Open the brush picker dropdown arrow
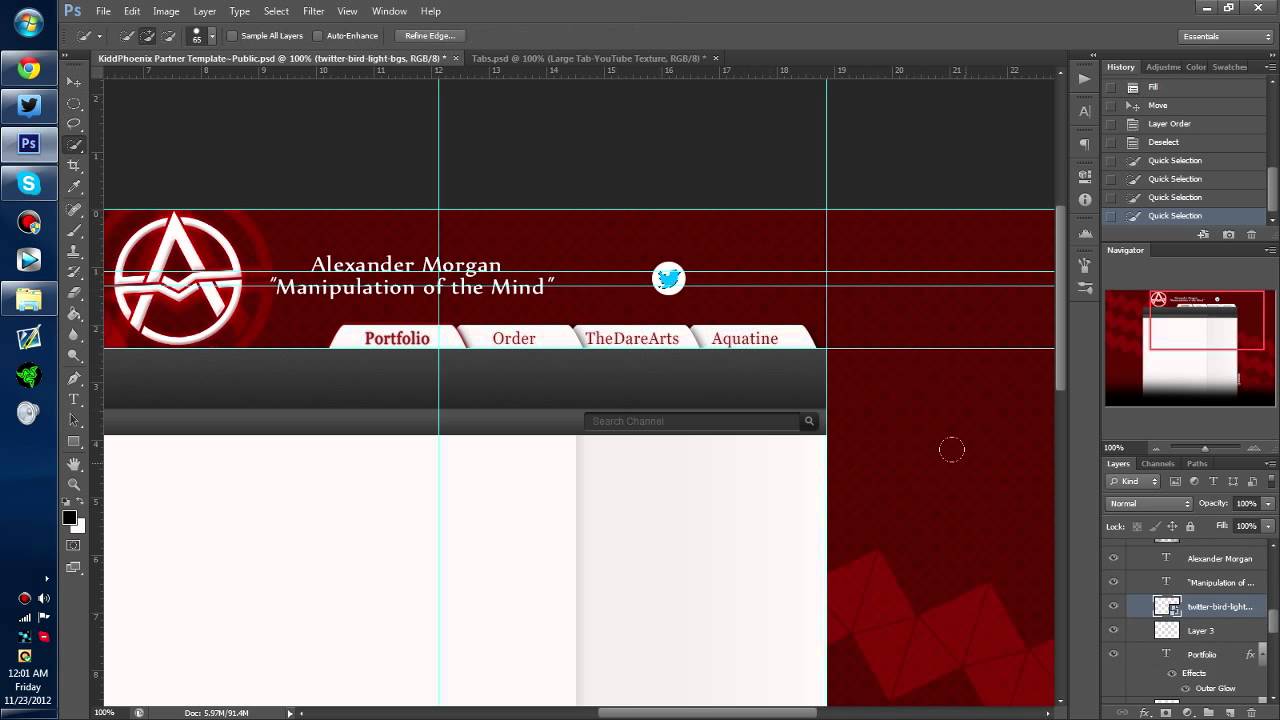Viewport: 1280px width, 720px height. [x=211, y=36]
